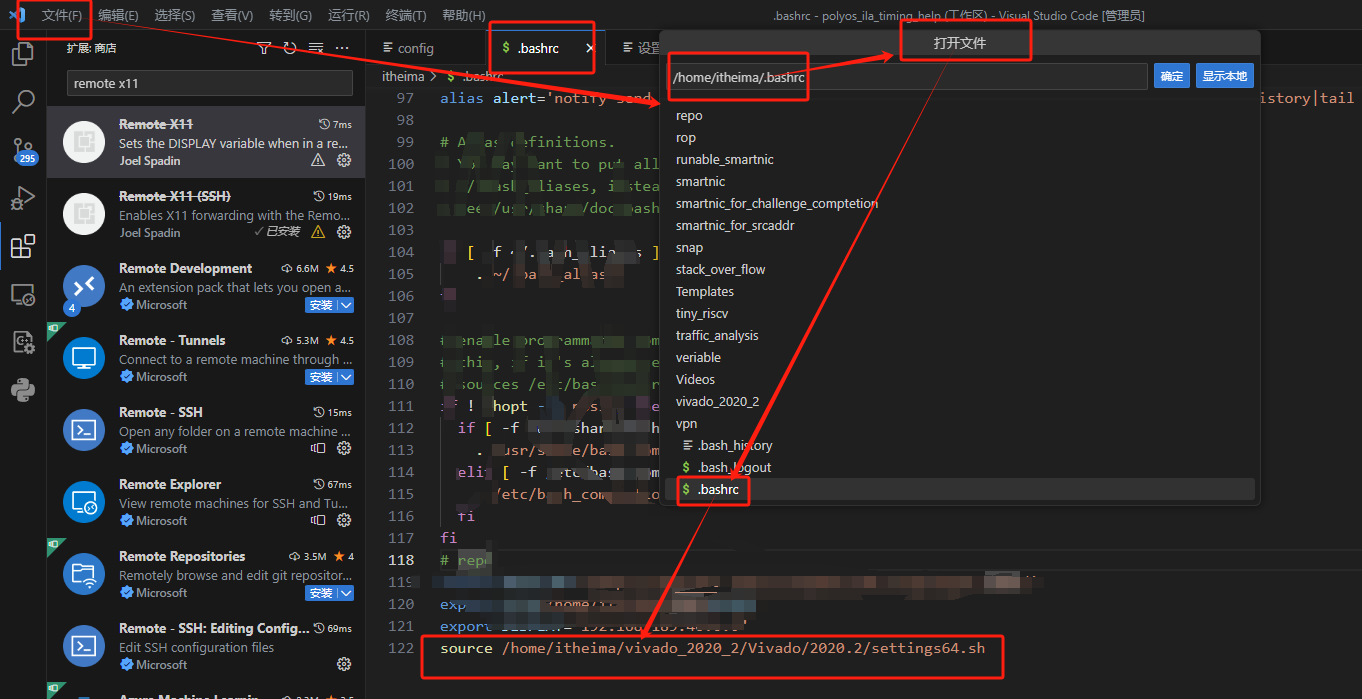Click Remote Explorer extension sync icon
The height and width of the screenshot is (699, 1362).
pyautogui.click(x=318, y=520)
